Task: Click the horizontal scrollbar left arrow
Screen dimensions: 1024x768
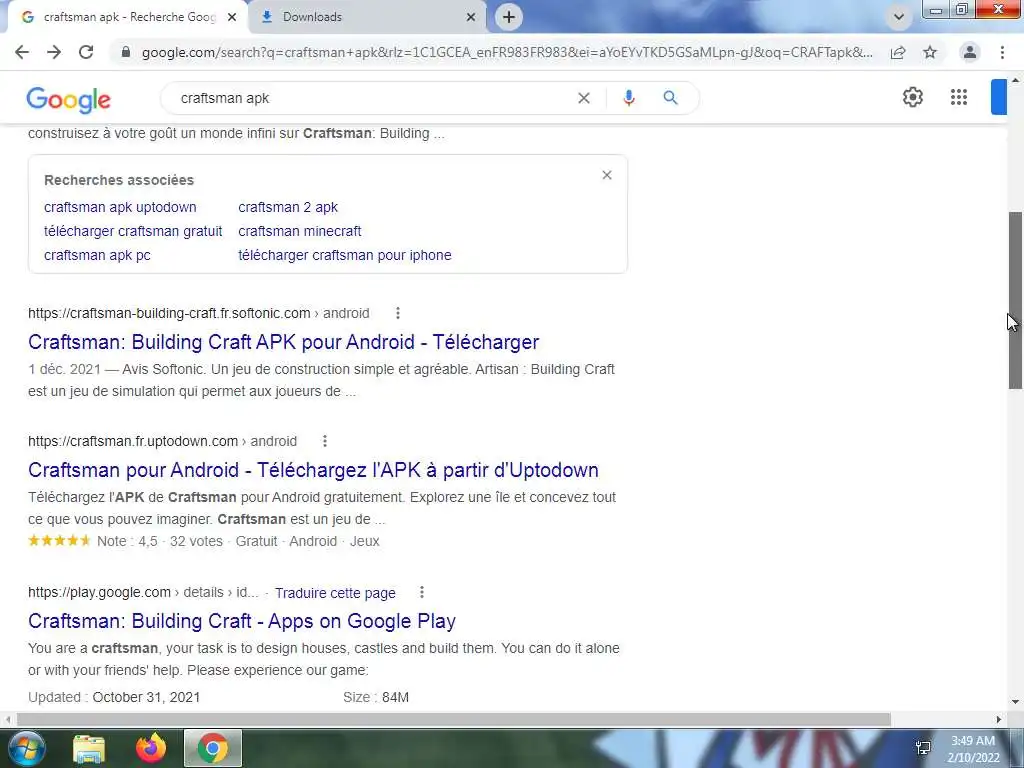Action: click(7, 720)
